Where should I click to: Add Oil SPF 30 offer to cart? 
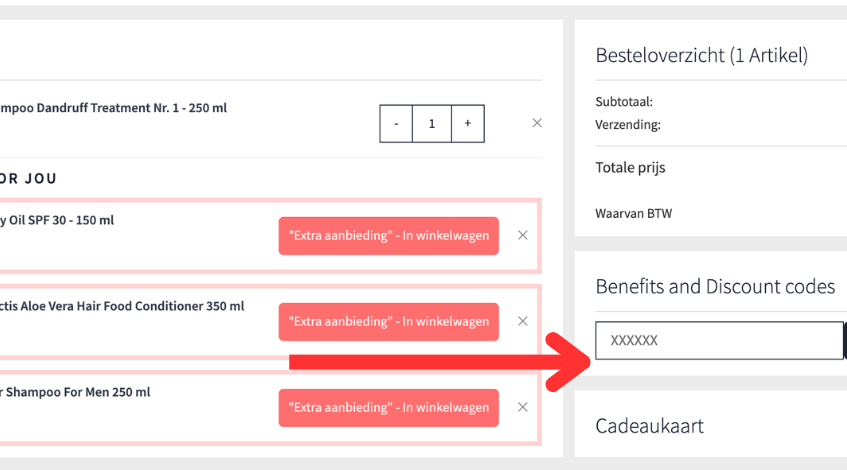[x=388, y=235]
